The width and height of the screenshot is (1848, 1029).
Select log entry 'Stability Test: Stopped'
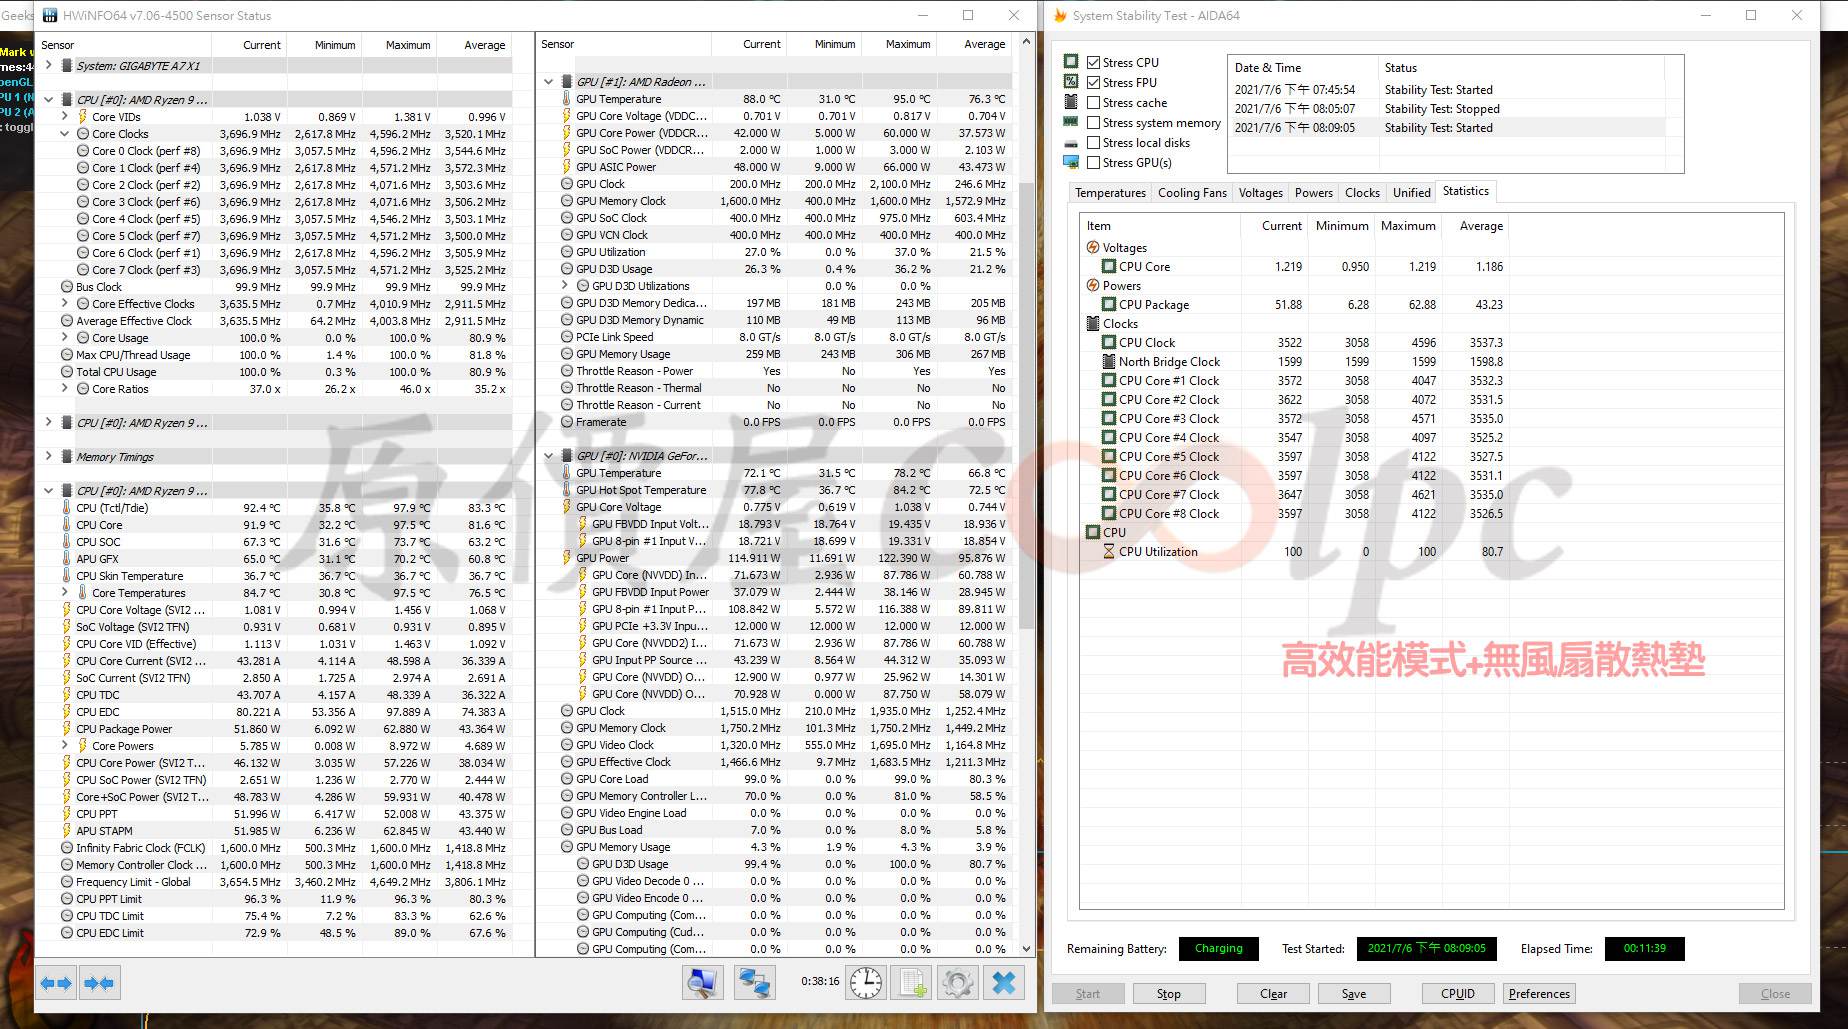click(1446, 109)
